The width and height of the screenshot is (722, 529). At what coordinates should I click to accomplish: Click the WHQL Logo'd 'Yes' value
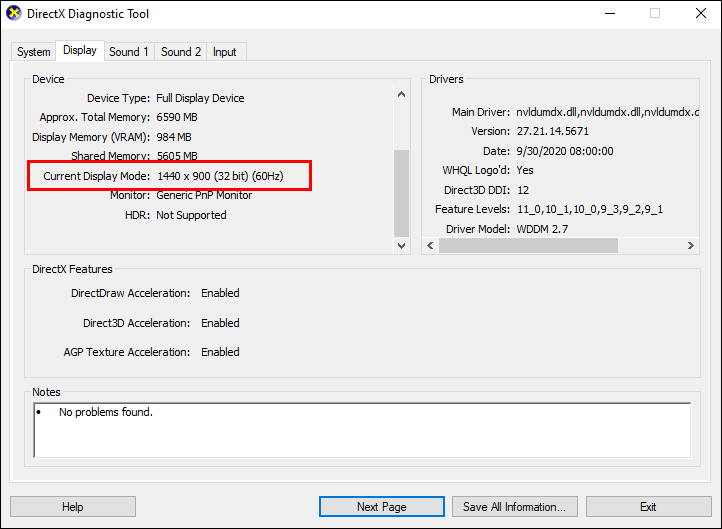click(525, 170)
